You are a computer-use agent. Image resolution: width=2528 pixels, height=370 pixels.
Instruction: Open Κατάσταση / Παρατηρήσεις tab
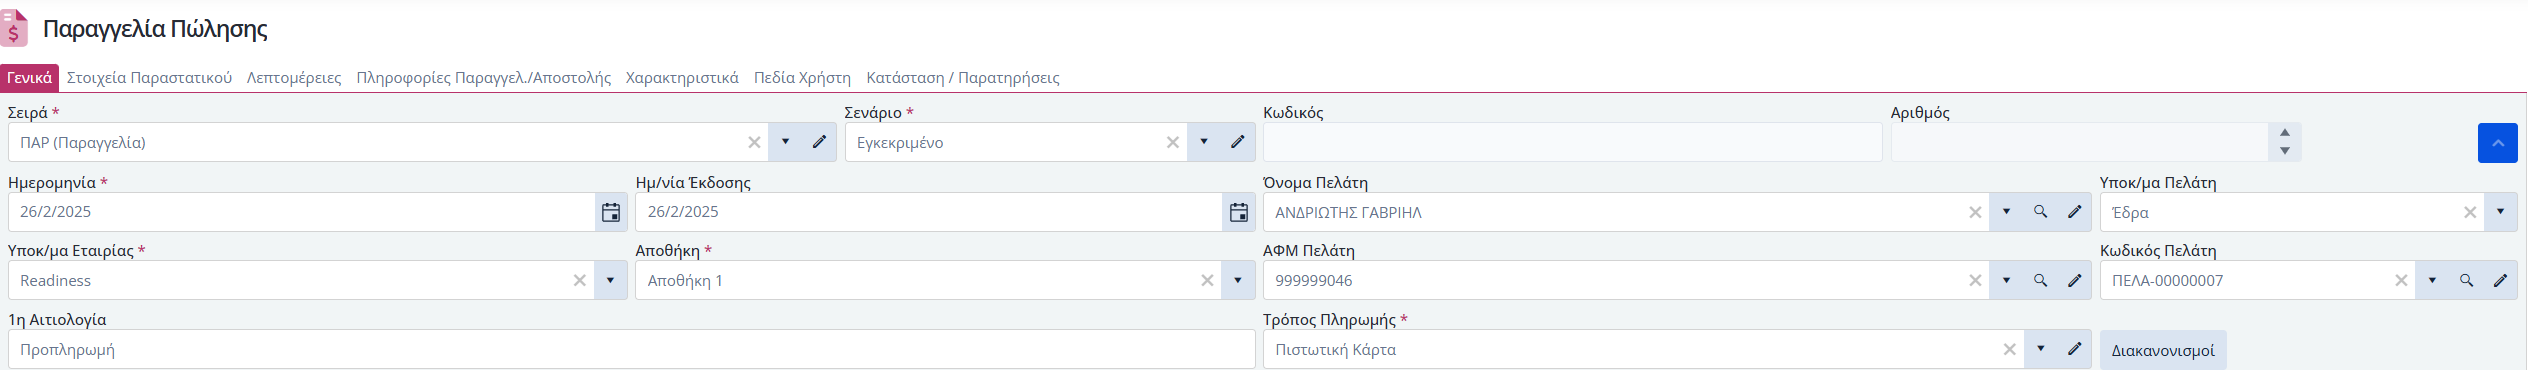pyautogui.click(x=963, y=77)
